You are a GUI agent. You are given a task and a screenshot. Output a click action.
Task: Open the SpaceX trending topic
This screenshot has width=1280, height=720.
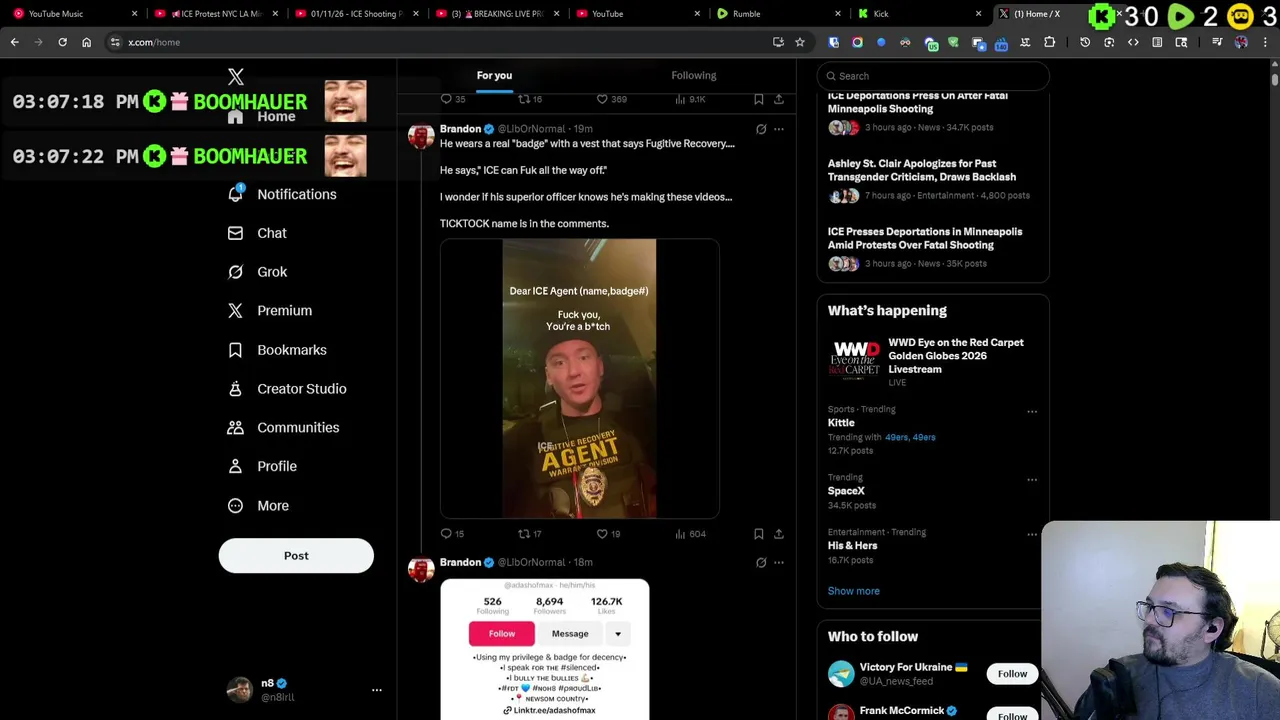[x=846, y=491]
